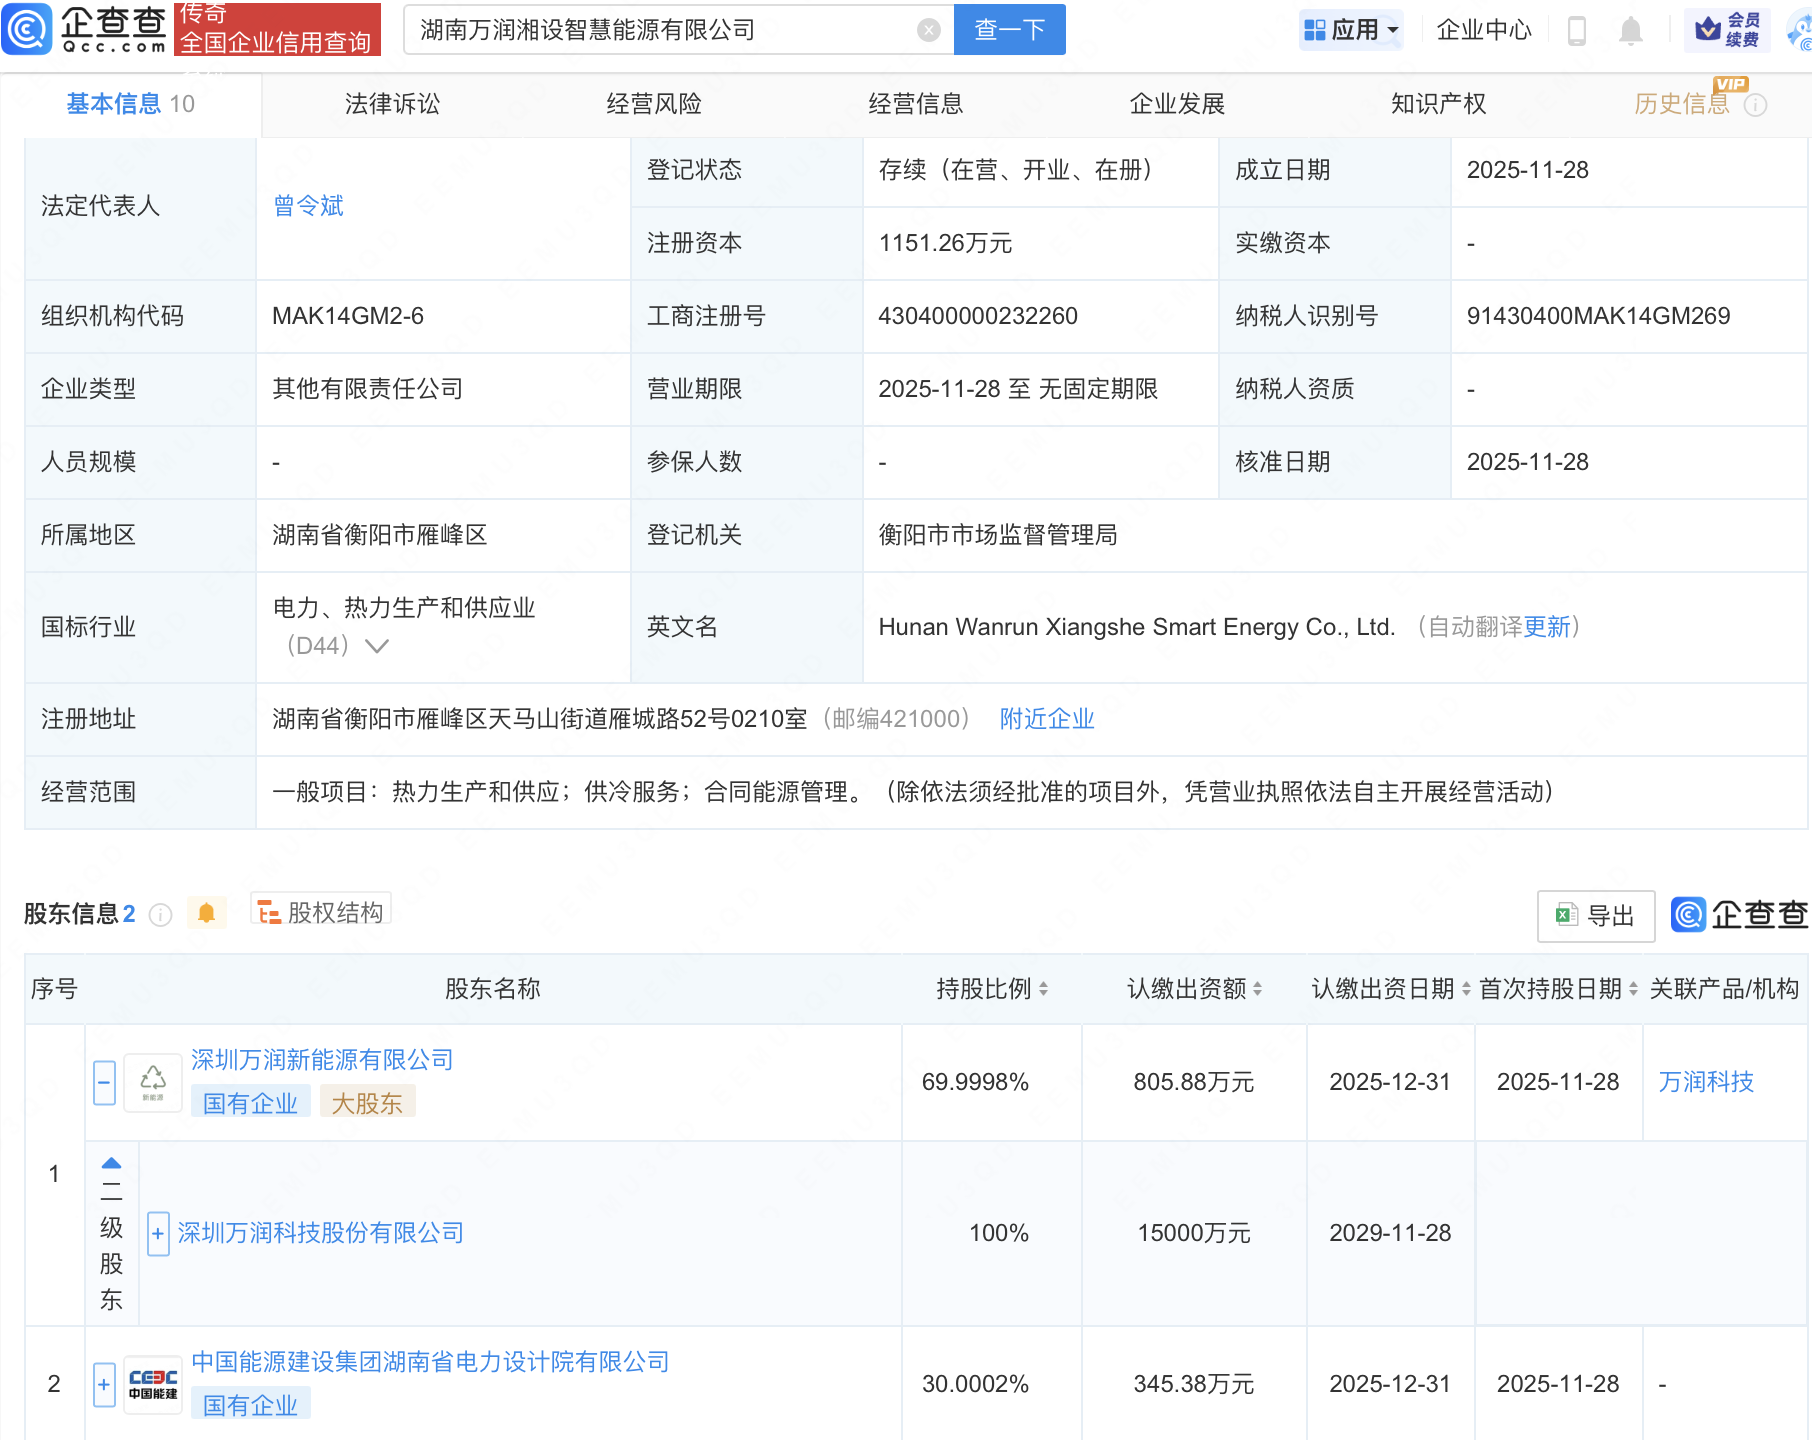The image size is (1812, 1440).
Task: Click the info icon next to 股东信息
Action: (160, 914)
